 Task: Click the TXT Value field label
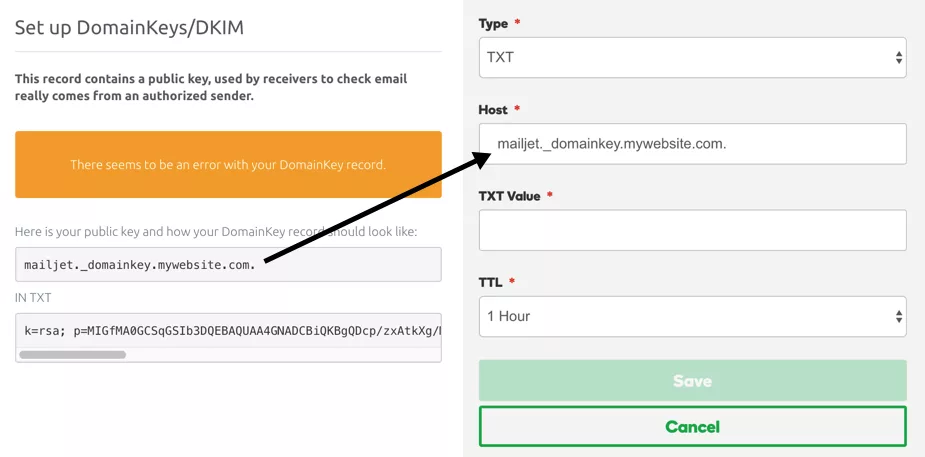point(510,196)
